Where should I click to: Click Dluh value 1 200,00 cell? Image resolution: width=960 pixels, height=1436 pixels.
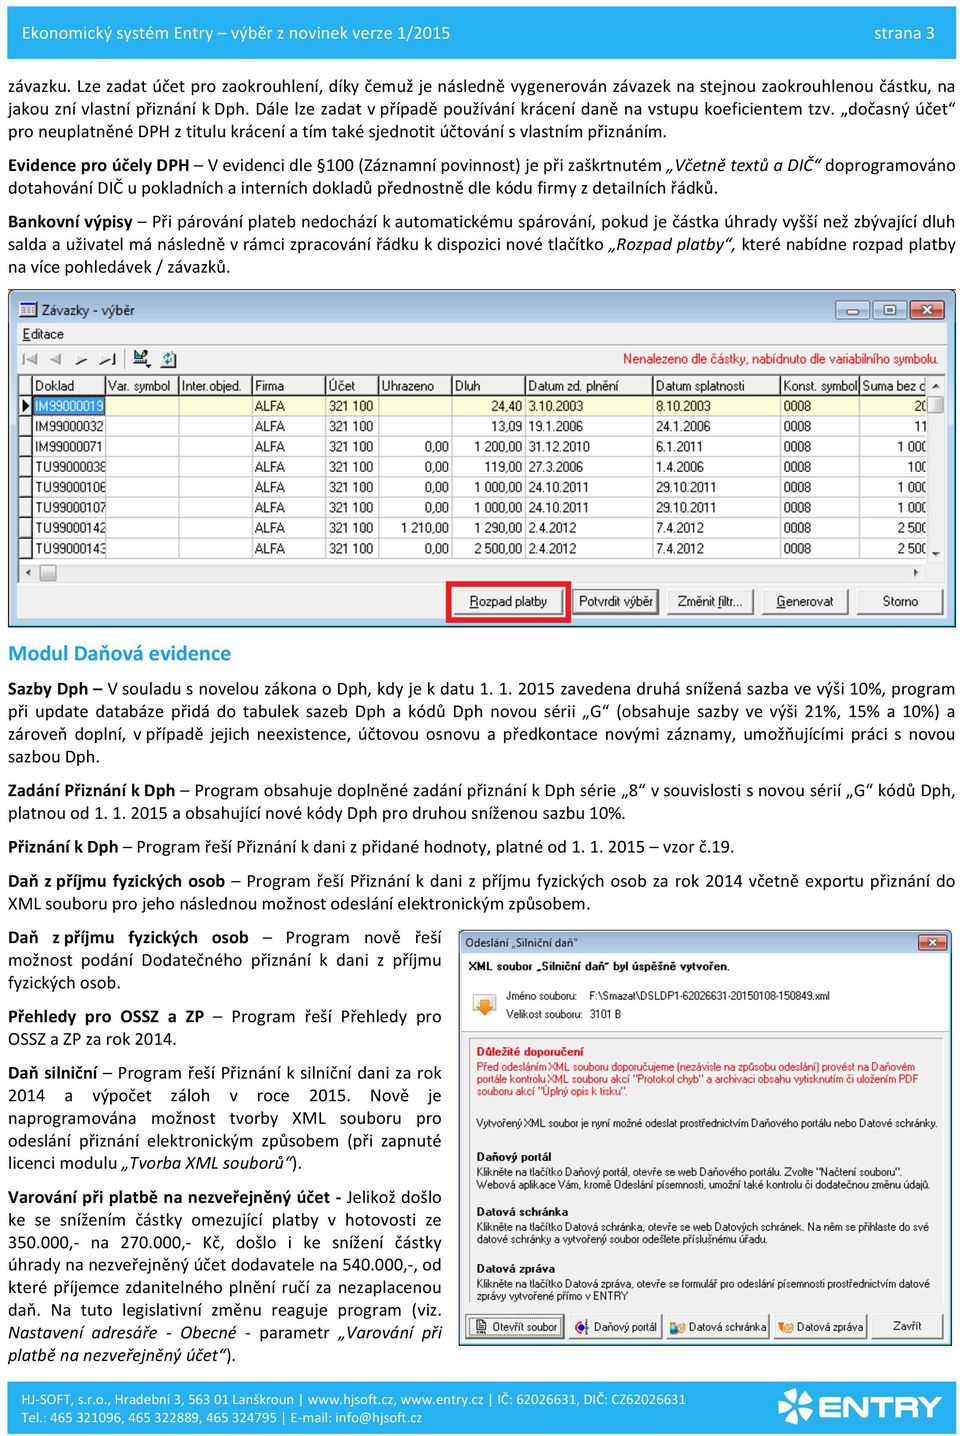[x=488, y=446]
